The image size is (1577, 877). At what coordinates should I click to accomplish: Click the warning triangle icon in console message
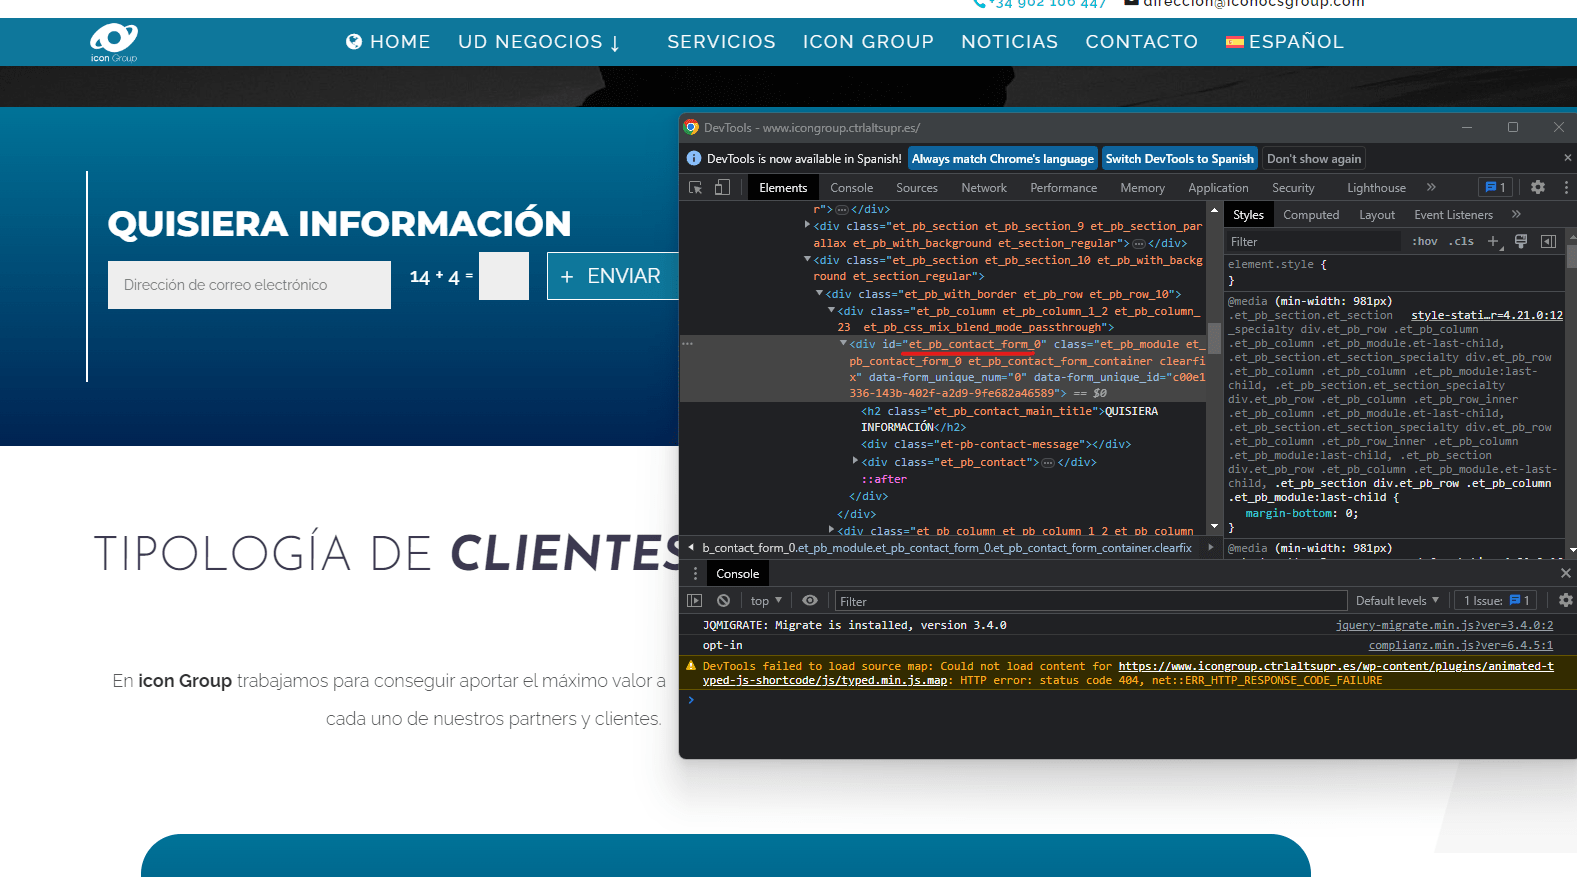[691, 665]
